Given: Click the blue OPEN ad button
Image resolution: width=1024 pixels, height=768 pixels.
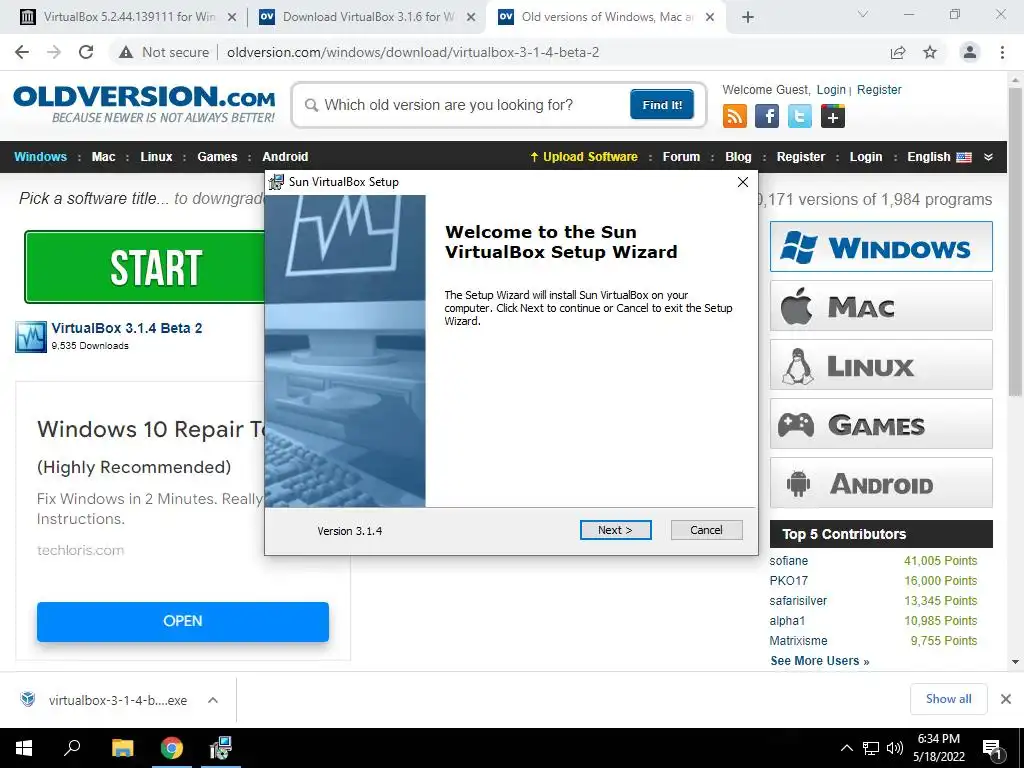Looking at the screenshot, I should [183, 621].
